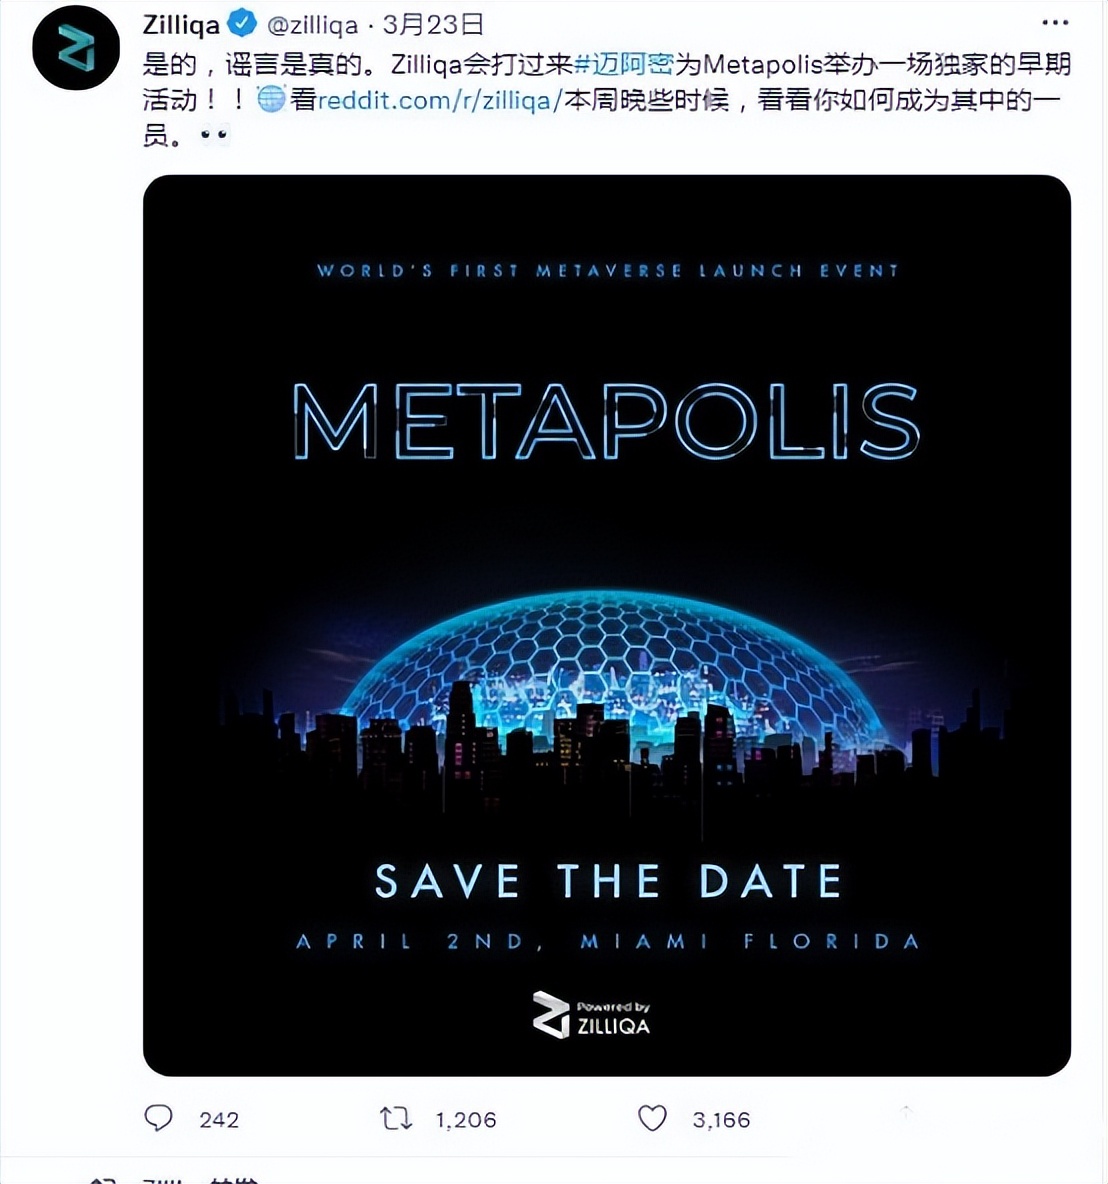Open the Zilliqa profile avatar
The height and width of the screenshot is (1184, 1108).
click(x=76, y=47)
